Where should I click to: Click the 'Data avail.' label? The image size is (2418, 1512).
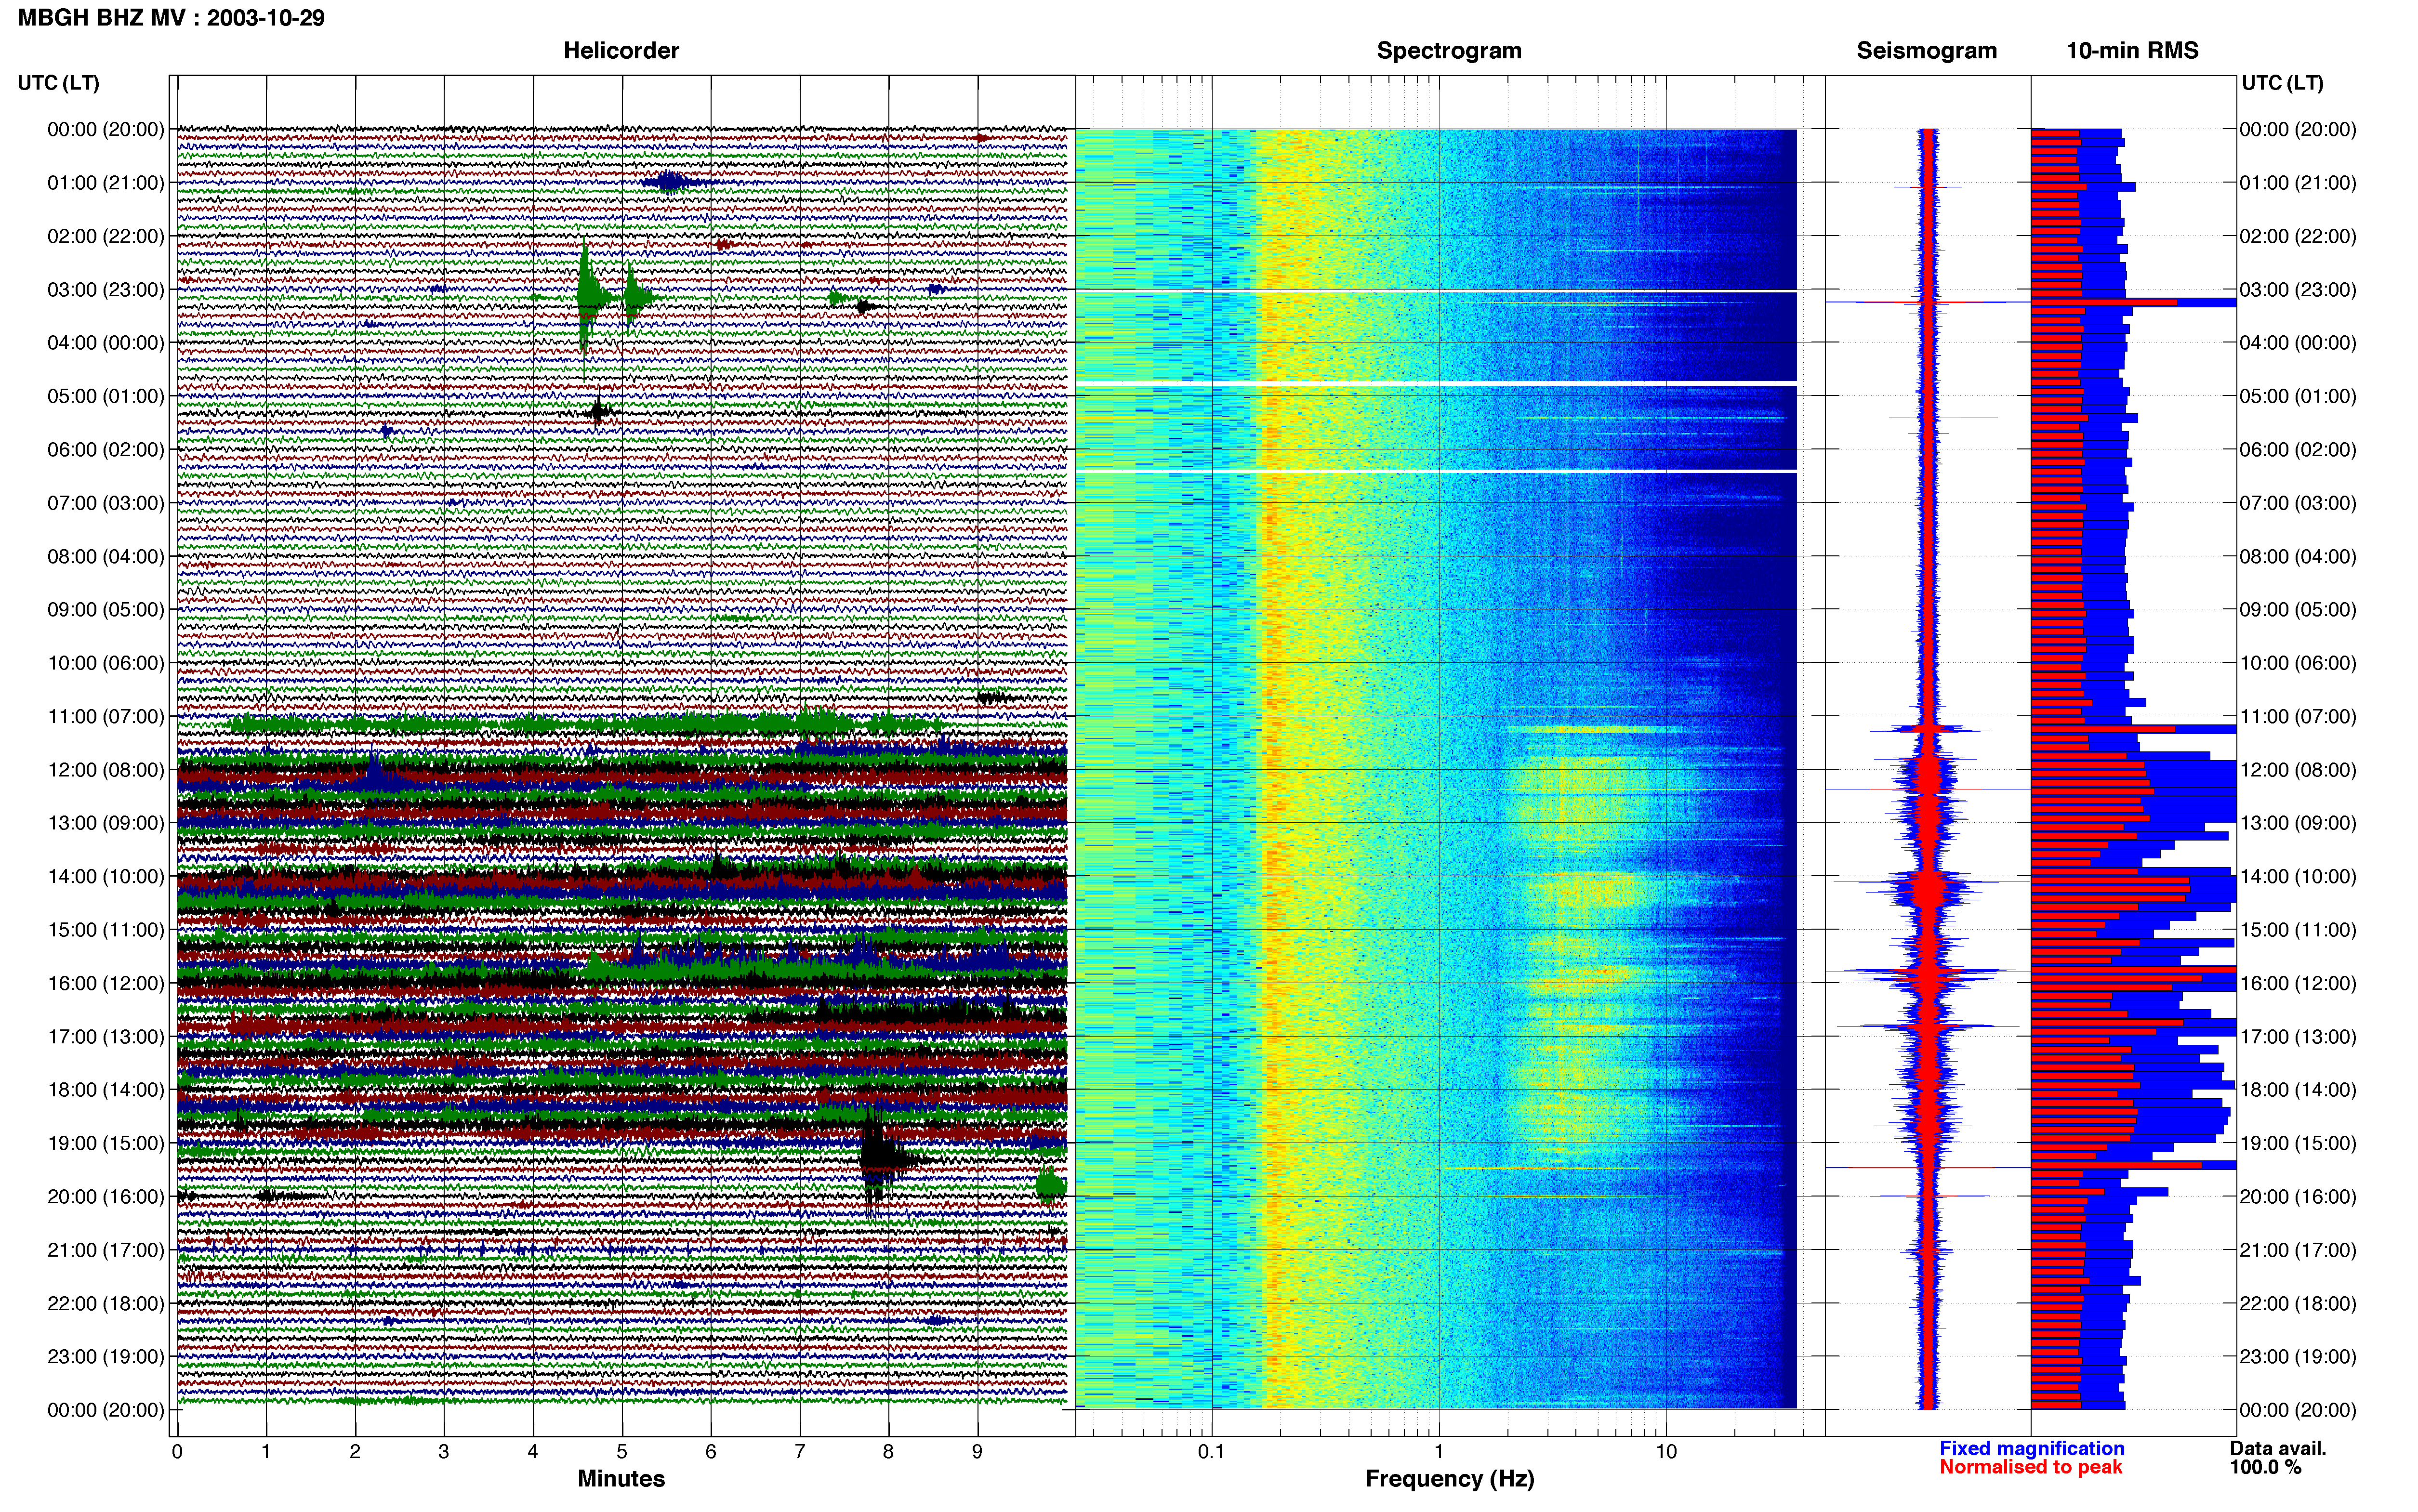click(x=2278, y=1448)
